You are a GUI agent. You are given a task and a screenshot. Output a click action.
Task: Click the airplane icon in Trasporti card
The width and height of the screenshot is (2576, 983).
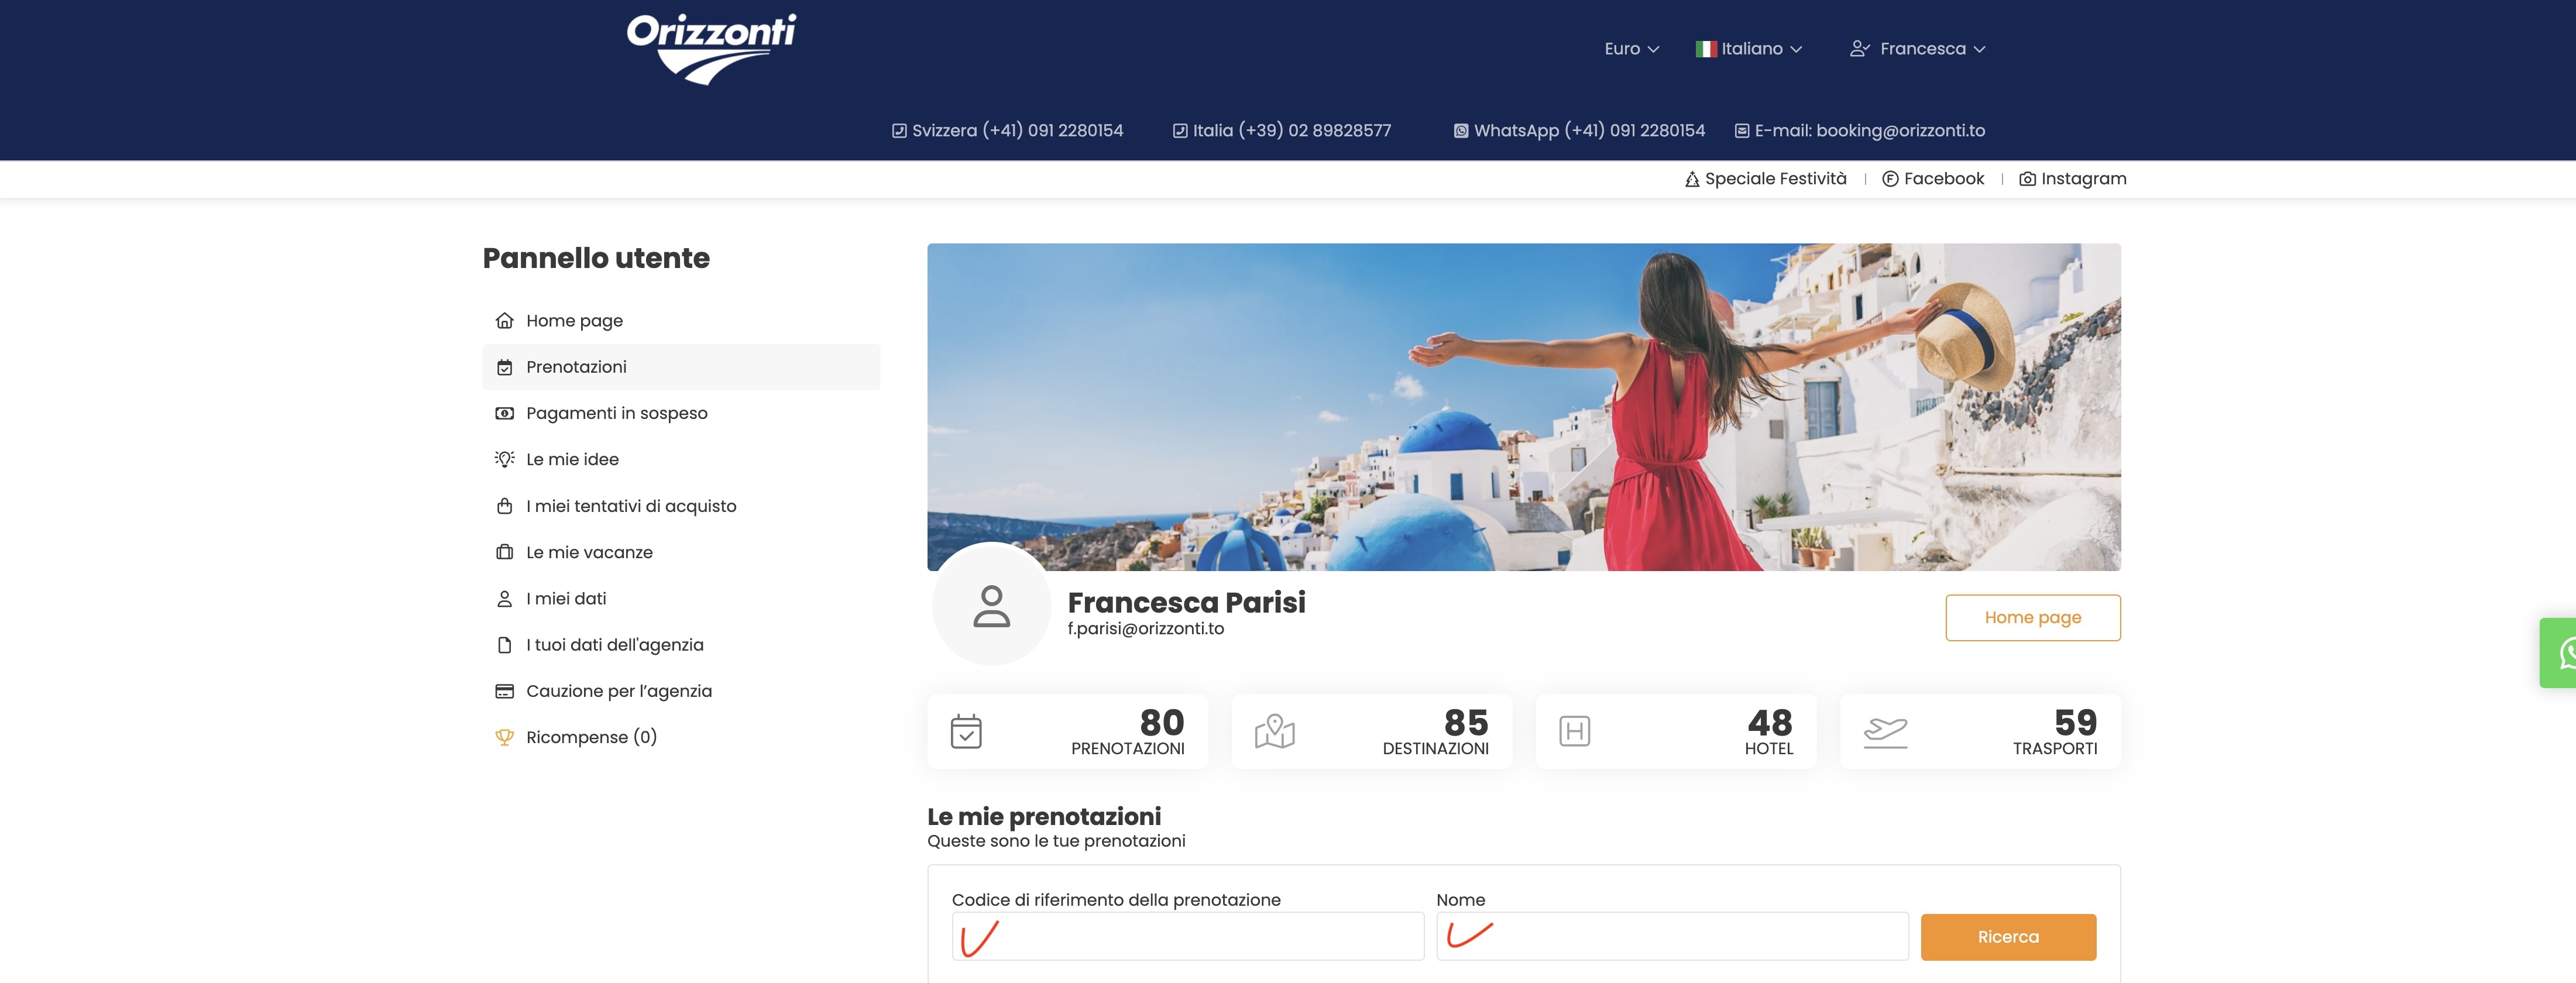pyautogui.click(x=1885, y=732)
